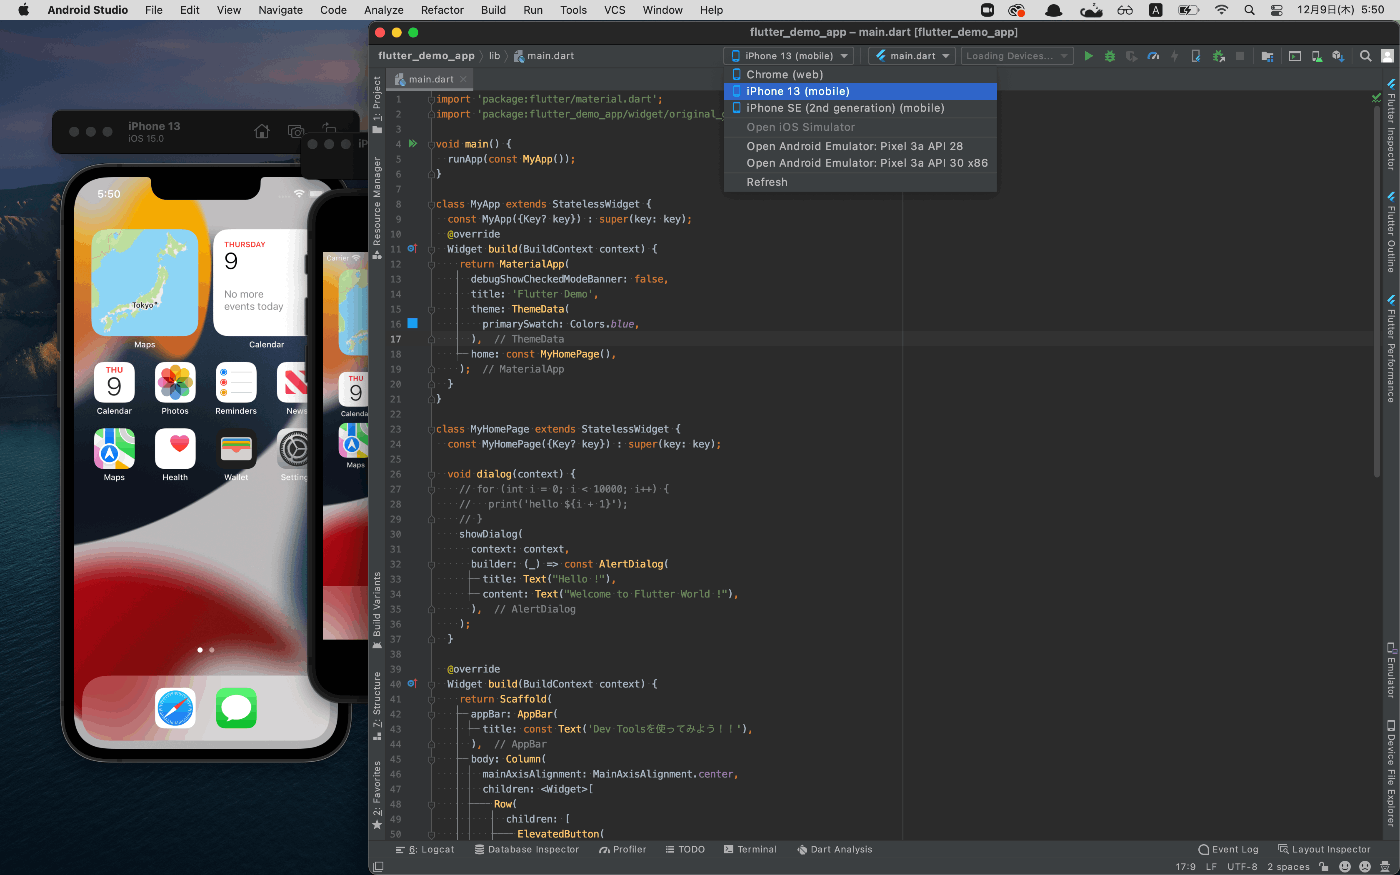This screenshot has width=1400, height=875.
Task: Click the Flutter Hot Reload lightning icon
Action: (1174, 56)
